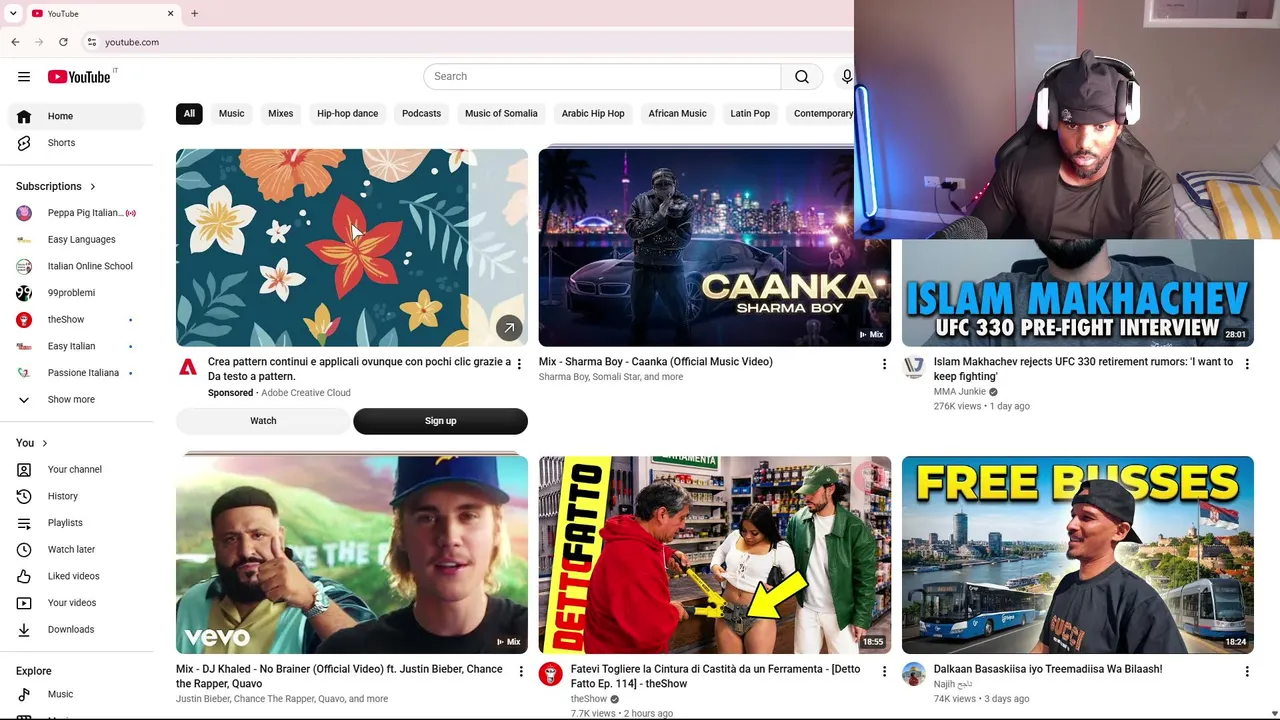The width and height of the screenshot is (1280, 720).
Task: Select the Hip-hop dance chip
Action: pos(347,114)
